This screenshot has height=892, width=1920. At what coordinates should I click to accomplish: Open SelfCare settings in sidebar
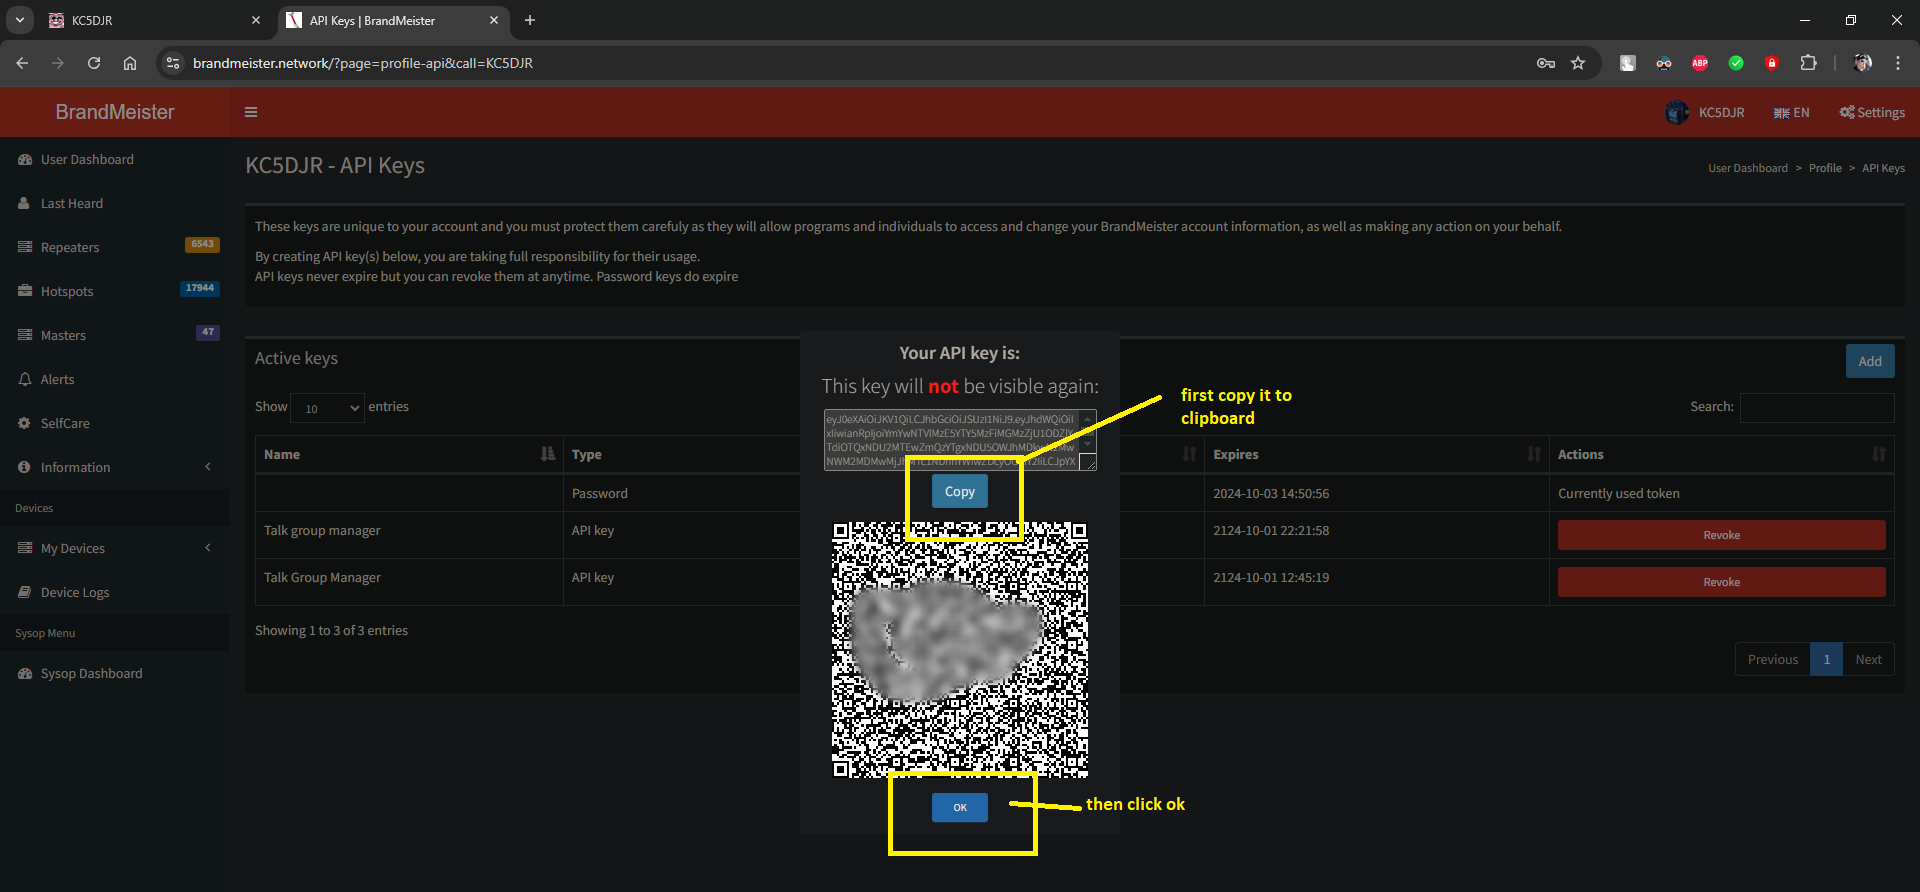point(65,424)
